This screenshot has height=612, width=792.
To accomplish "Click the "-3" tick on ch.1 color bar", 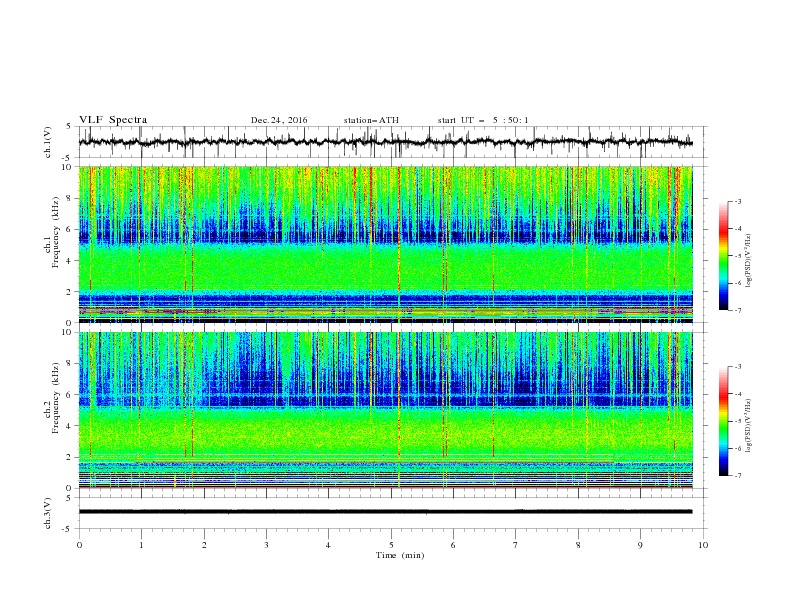I will pos(737,201).
